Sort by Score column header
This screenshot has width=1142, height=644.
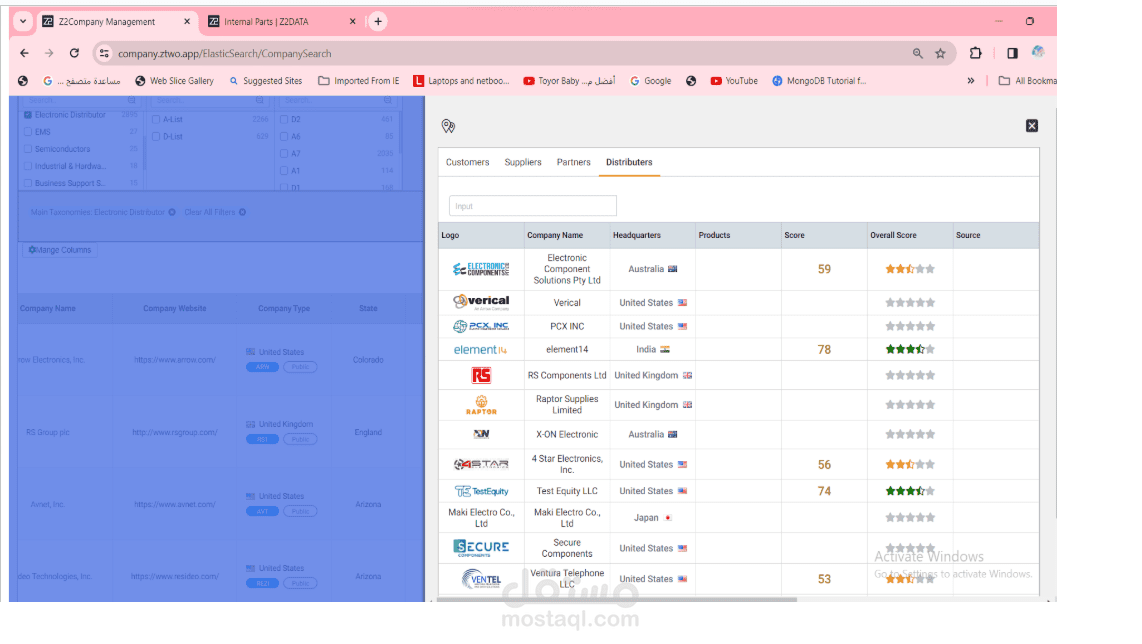[x=794, y=235]
